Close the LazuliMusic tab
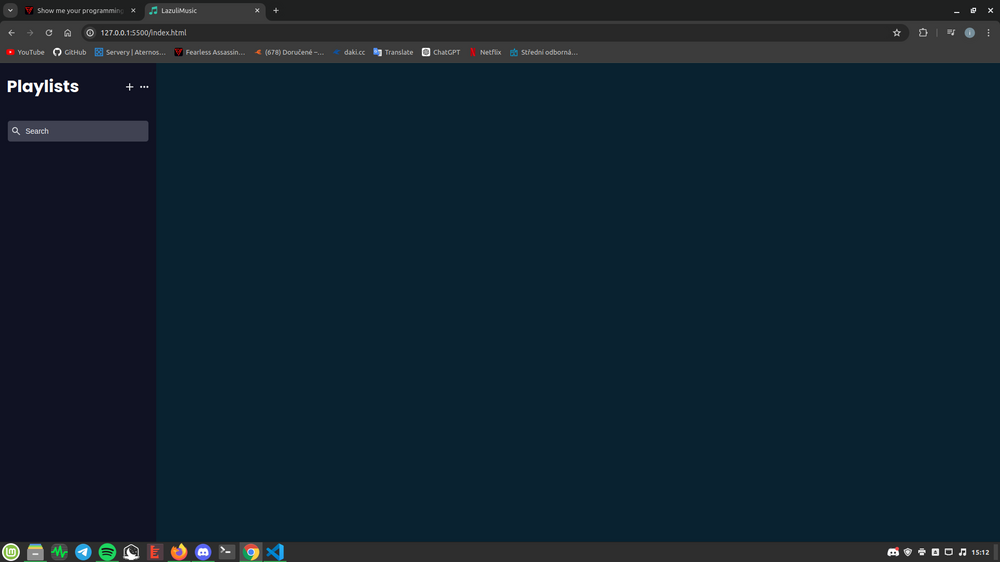1000x562 pixels. tap(257, 11)
